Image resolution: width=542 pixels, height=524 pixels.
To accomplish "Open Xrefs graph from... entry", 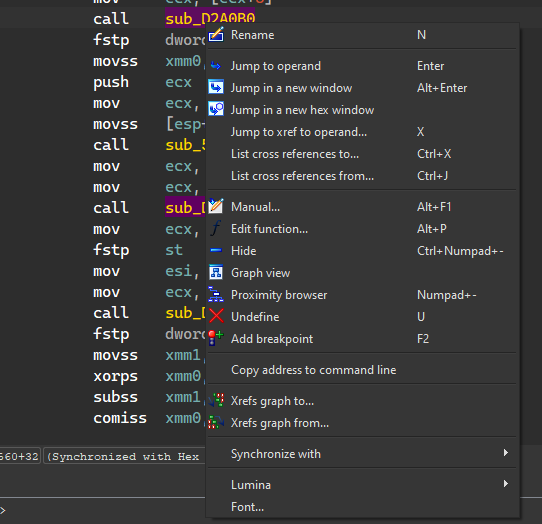I will pos(362,423).
